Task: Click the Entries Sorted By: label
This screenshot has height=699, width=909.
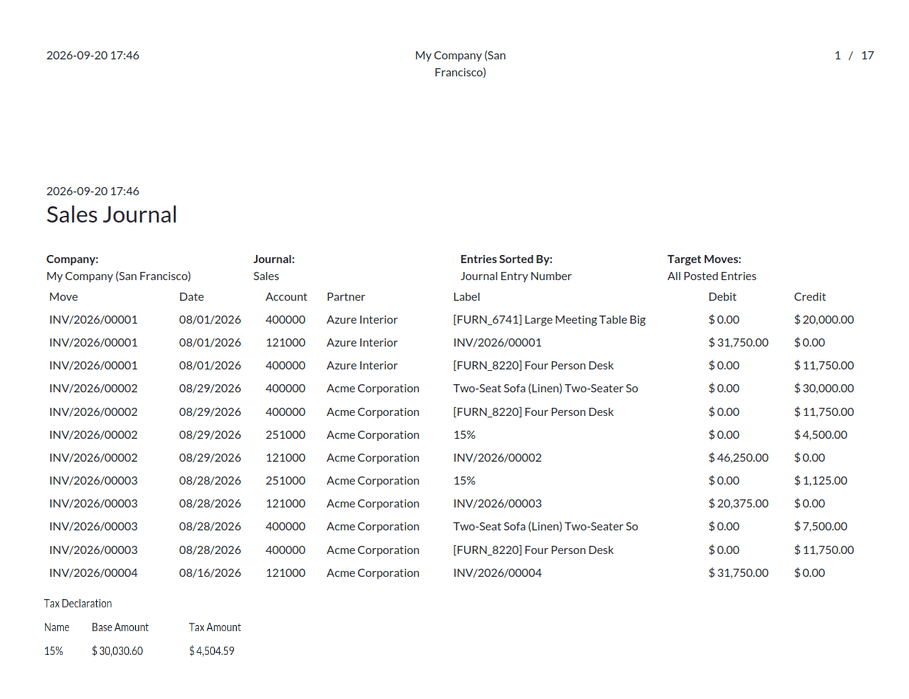Action: (506, 259)
